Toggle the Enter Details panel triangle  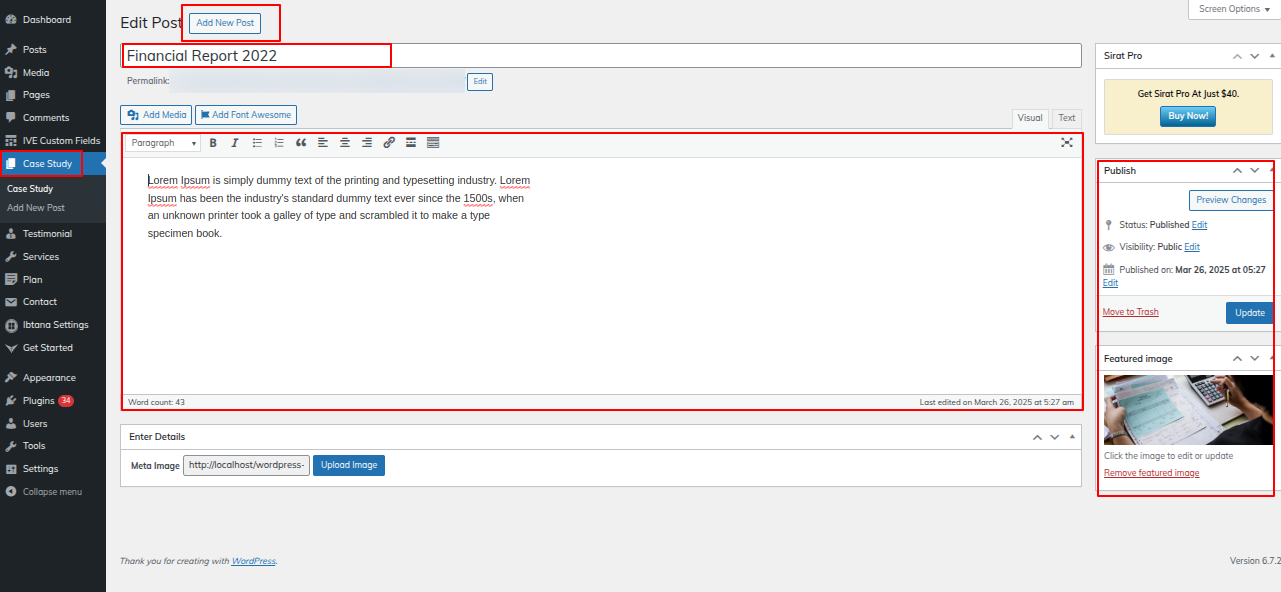click(1073, 437)
